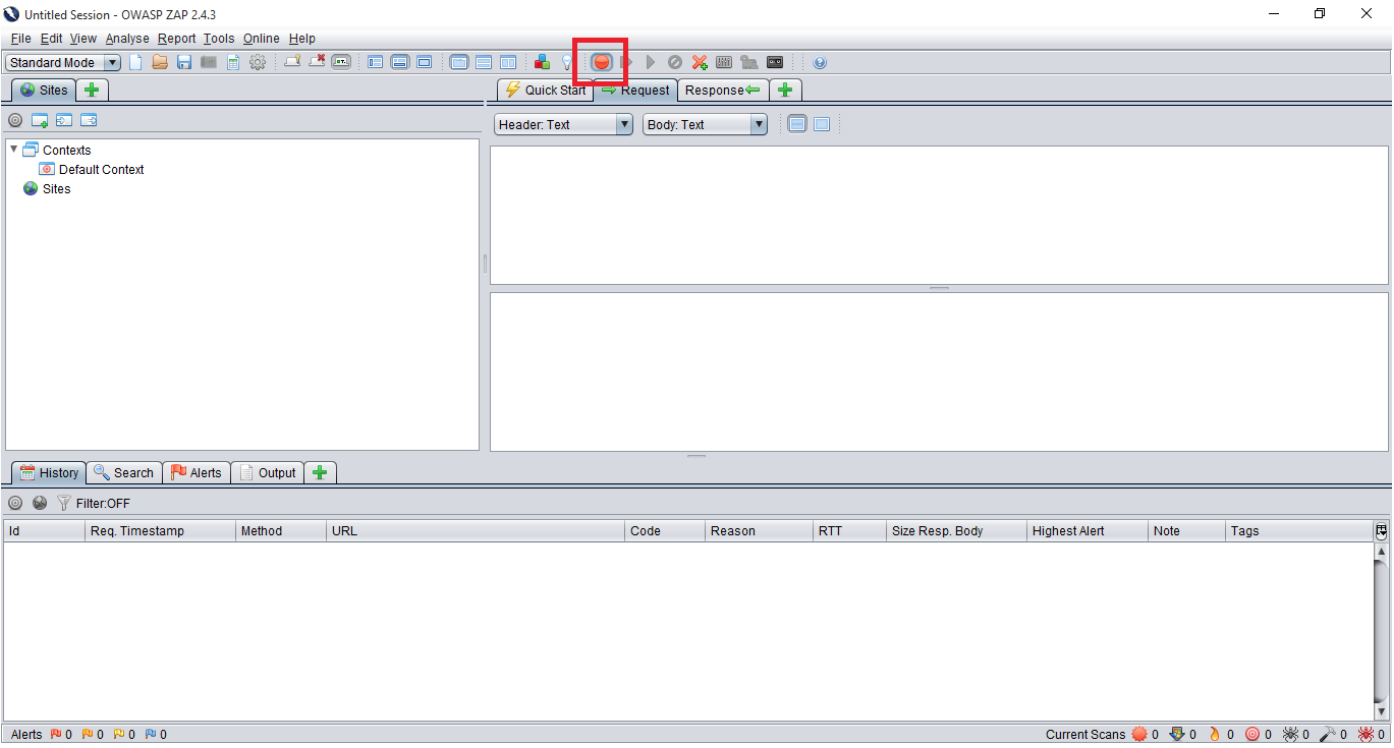1394x748 pixels.
Task: Toggle request and response panels side by side
Action: coord(508,63)
